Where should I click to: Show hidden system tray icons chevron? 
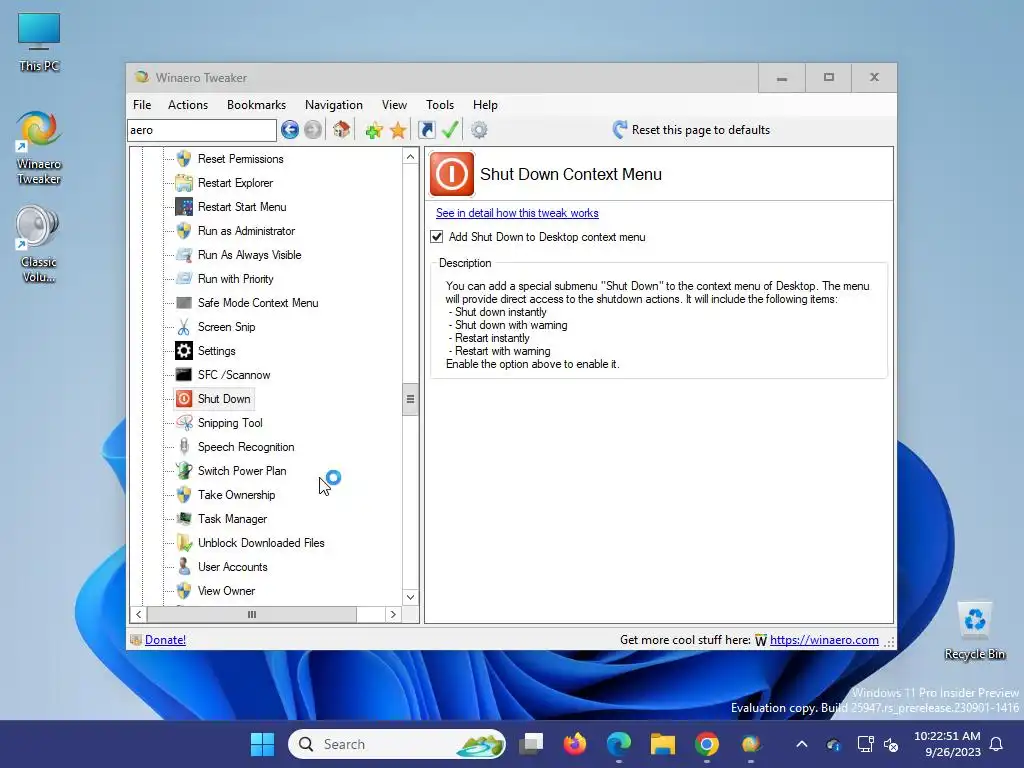pyautogui.click(x=802, y=744)
